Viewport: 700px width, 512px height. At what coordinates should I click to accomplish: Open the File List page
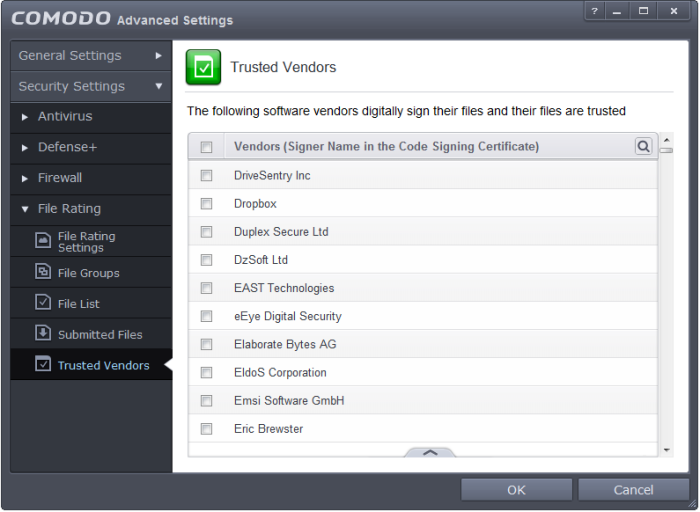(x=91, y=303)
